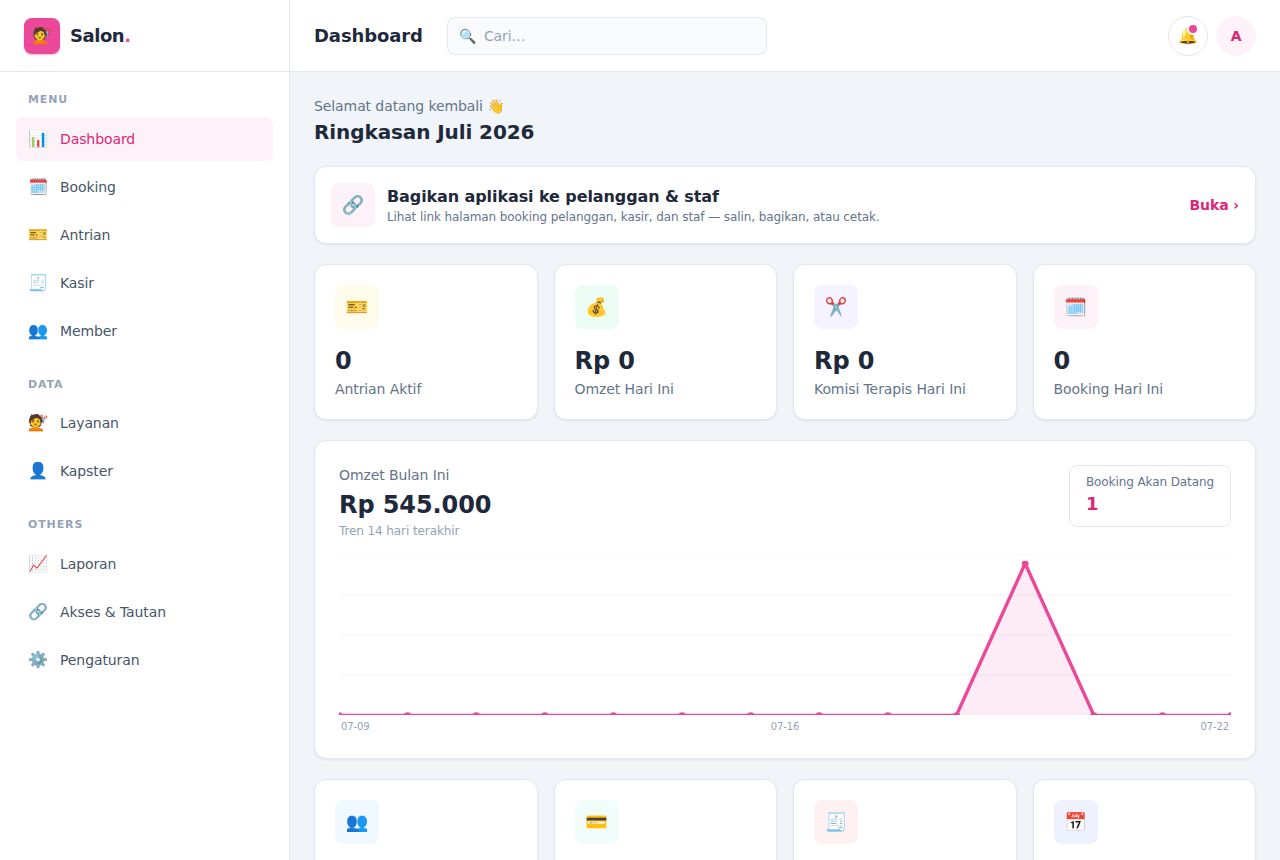
Task: Click the Salon brand name text
Action: (x=100, y=36)
